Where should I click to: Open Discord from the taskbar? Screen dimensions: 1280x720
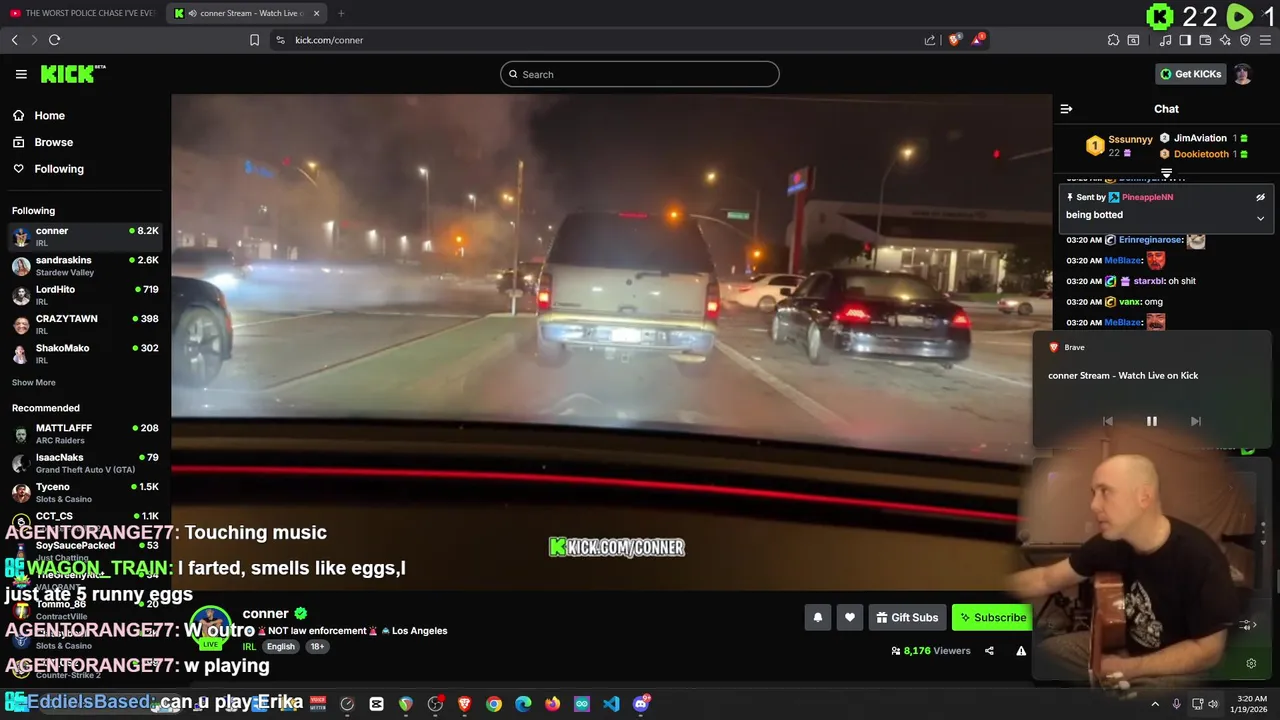click(641, 704)
